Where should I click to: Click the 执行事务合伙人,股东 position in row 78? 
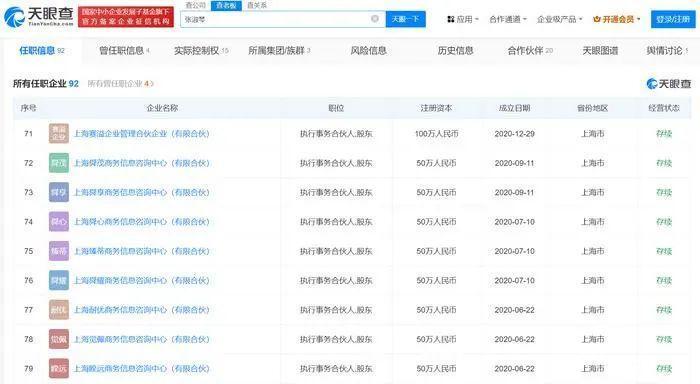[x=336, y=339]
